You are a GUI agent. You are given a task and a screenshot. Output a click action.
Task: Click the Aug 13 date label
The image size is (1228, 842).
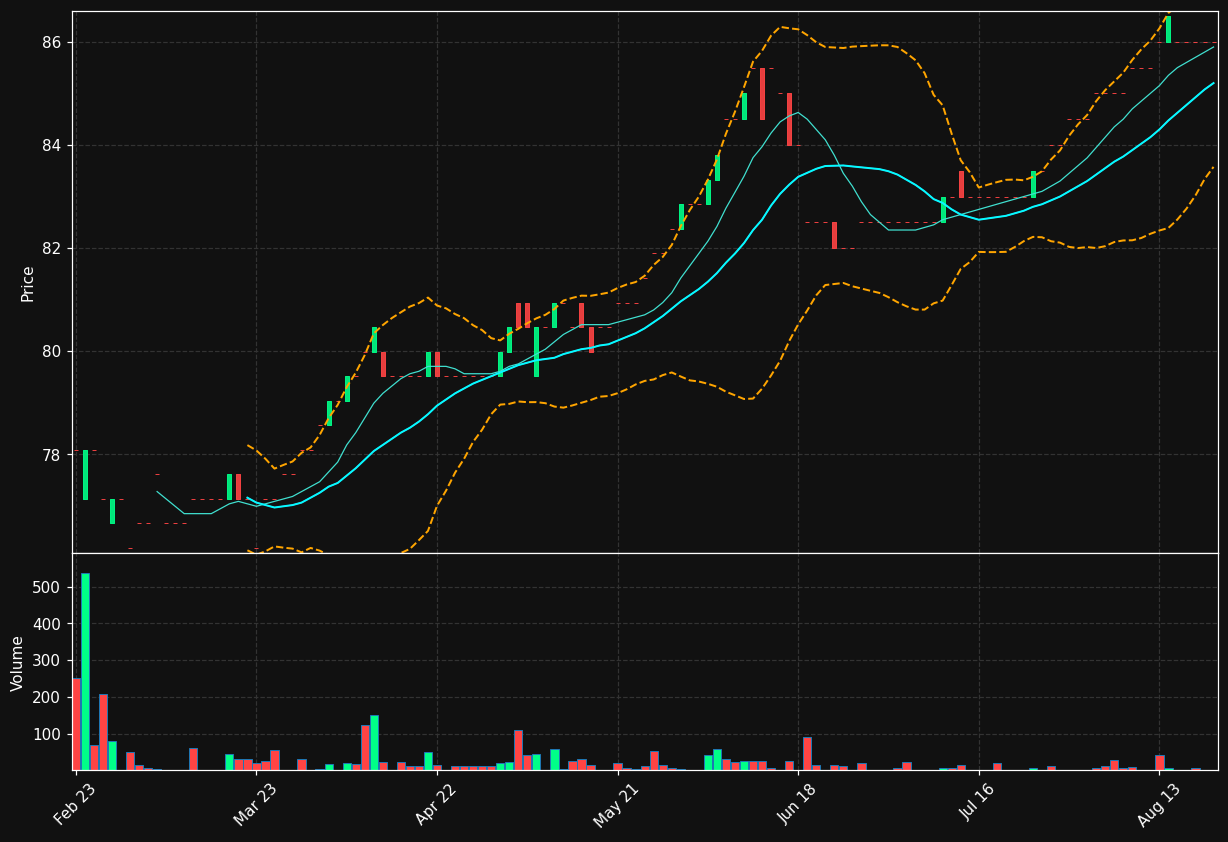[x=1158, y=805]
